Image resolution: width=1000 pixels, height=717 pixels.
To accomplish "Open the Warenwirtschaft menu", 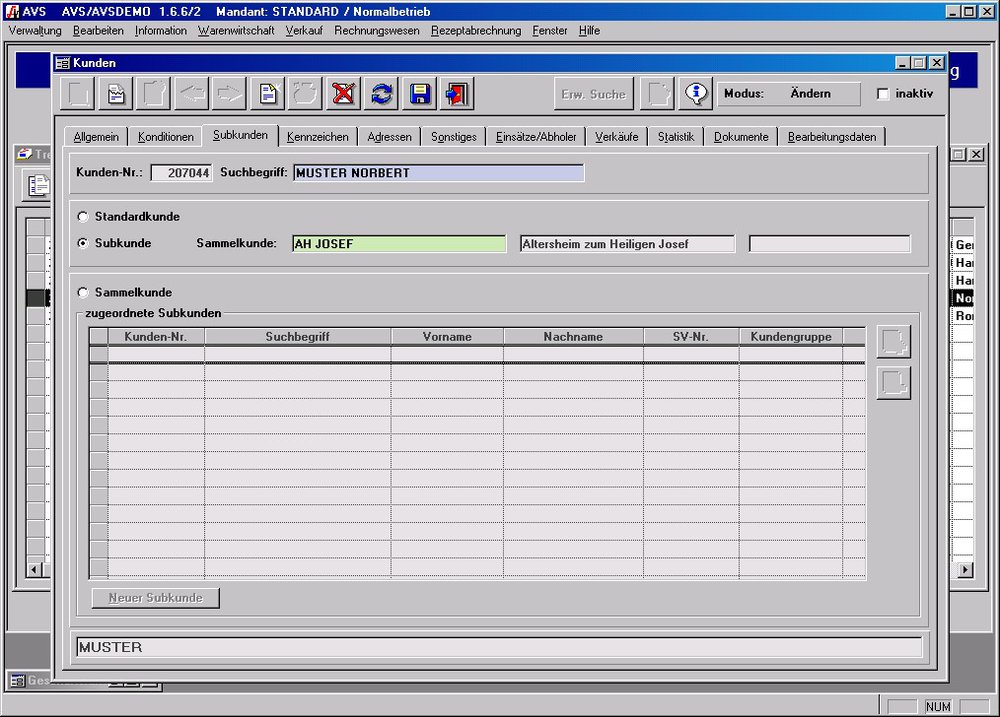I will [236, 31].
